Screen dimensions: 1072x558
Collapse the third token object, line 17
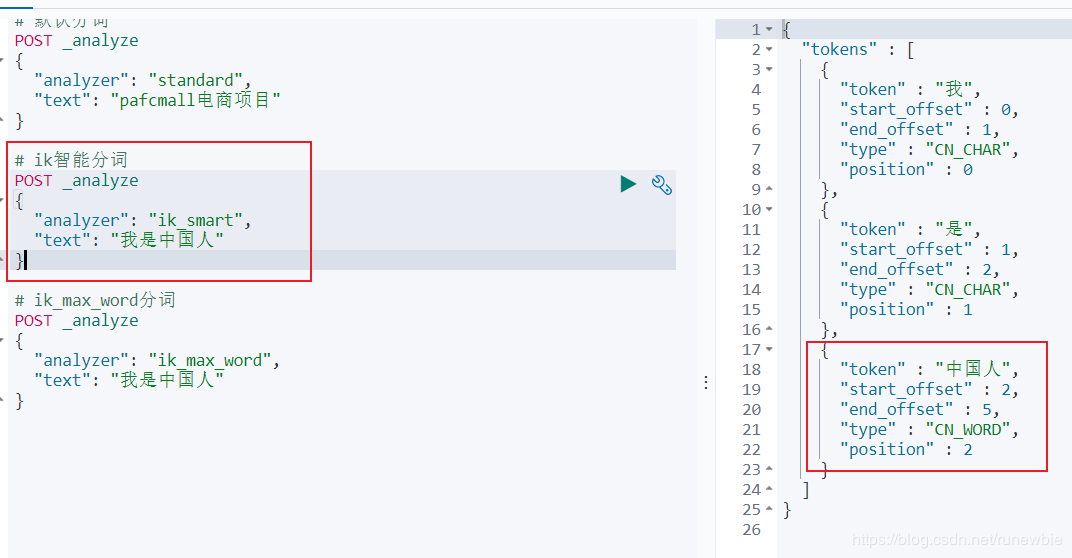coord(769,349)
